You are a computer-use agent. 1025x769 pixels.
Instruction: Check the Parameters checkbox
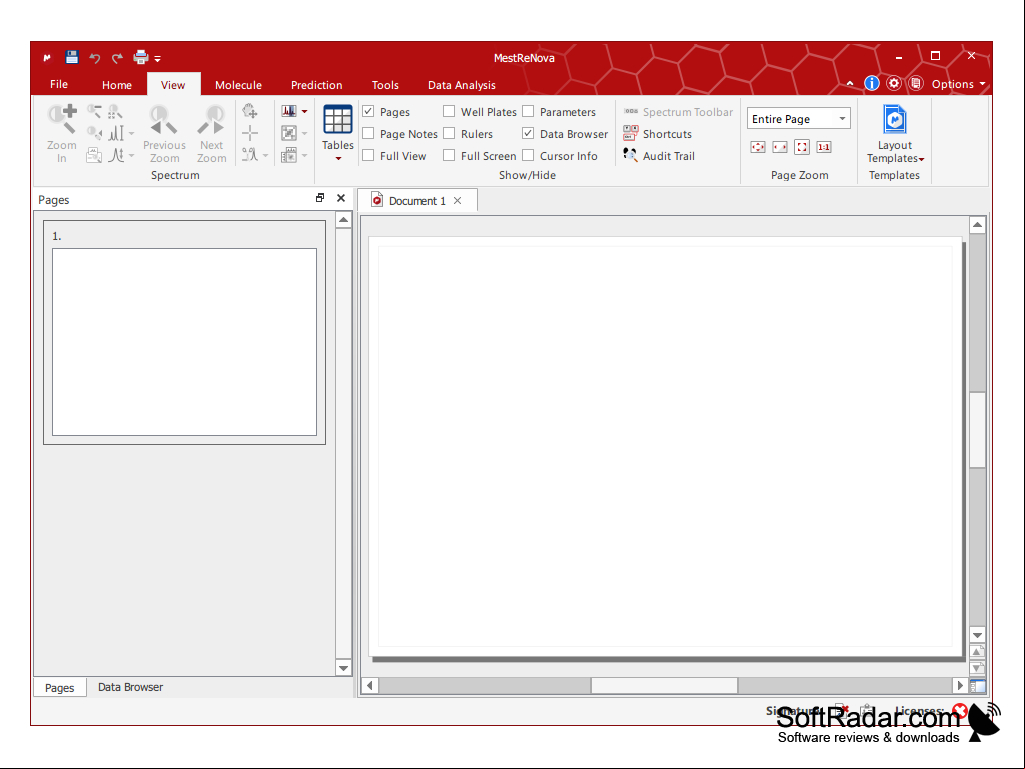pos(528,112)
